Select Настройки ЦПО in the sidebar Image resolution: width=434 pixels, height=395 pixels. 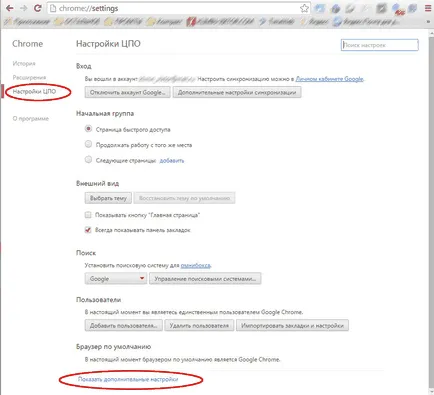(x=34, y=91)
